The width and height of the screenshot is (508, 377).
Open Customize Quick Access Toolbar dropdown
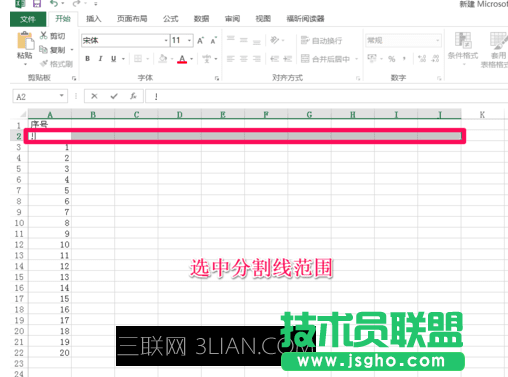96,4
